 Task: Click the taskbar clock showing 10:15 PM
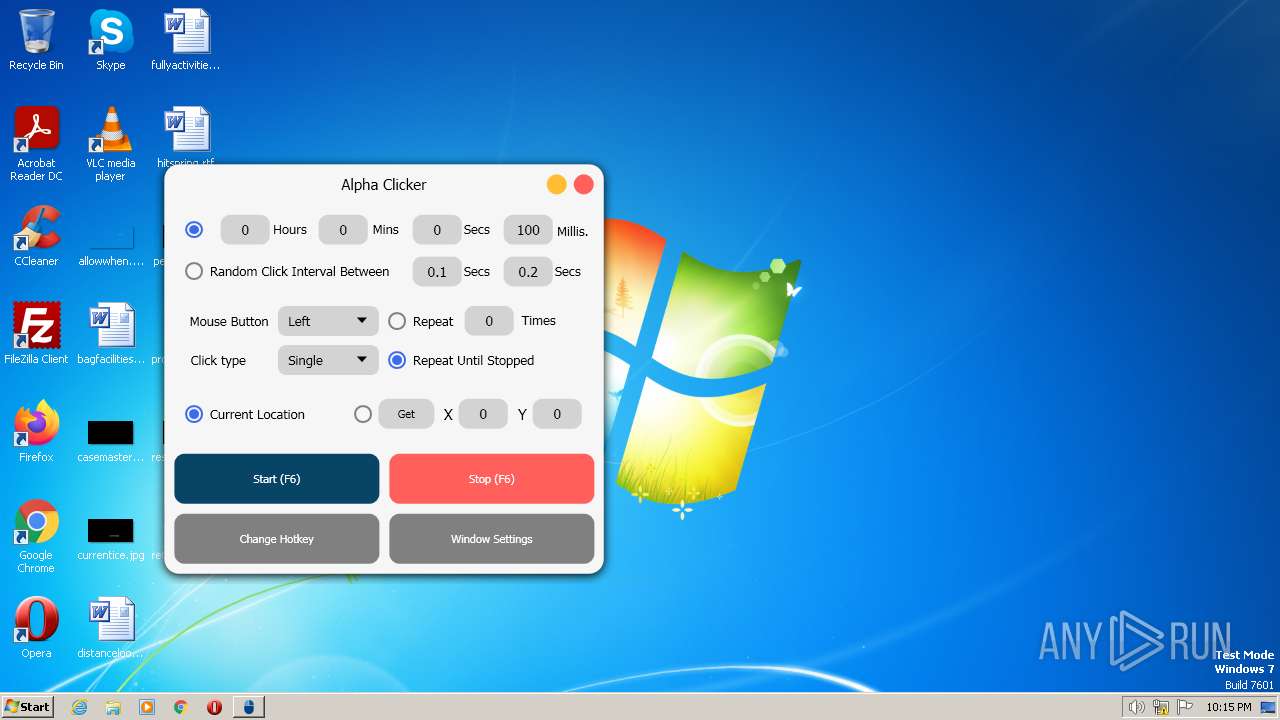point(1228,707)
